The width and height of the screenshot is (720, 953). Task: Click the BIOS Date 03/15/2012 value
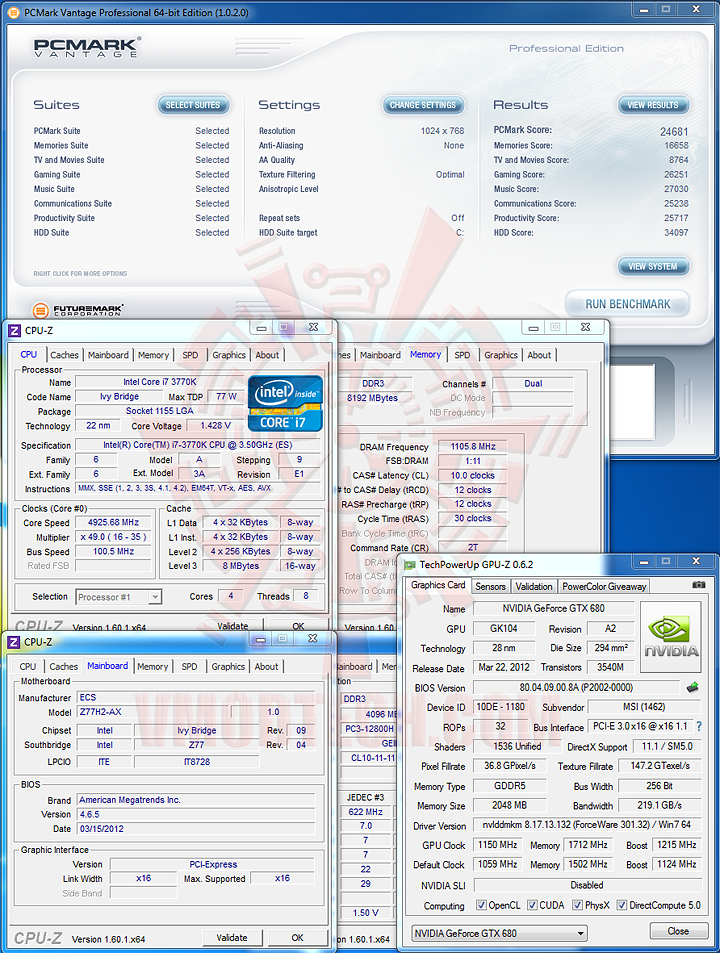point(196,828)
